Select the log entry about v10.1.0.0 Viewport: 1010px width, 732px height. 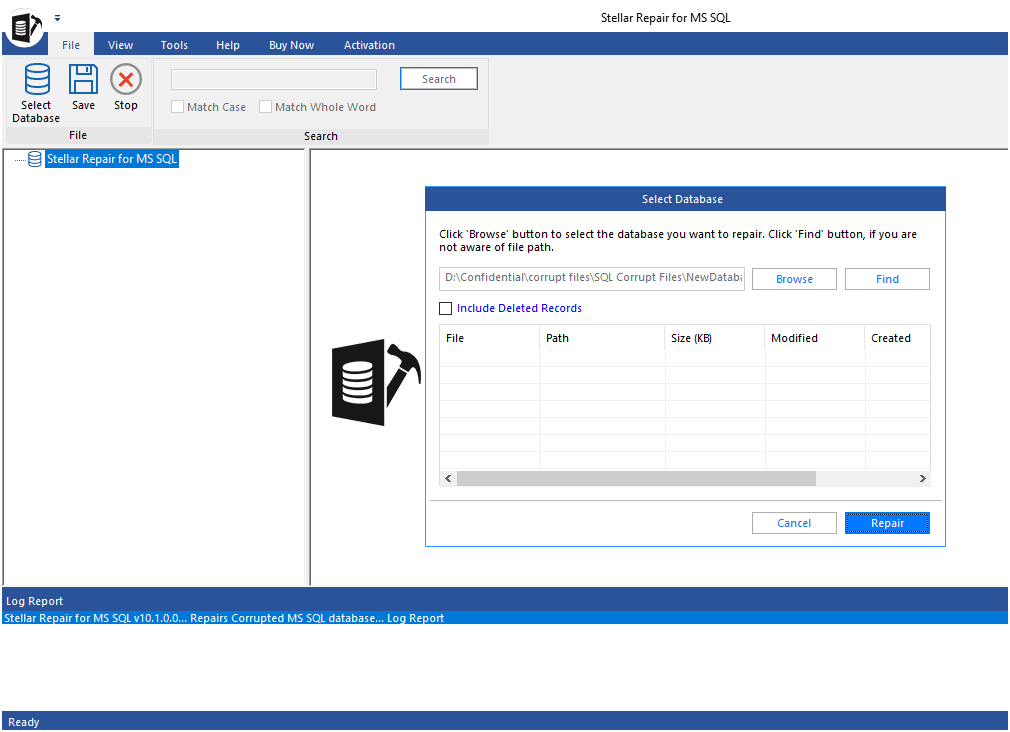coord(505,618)
